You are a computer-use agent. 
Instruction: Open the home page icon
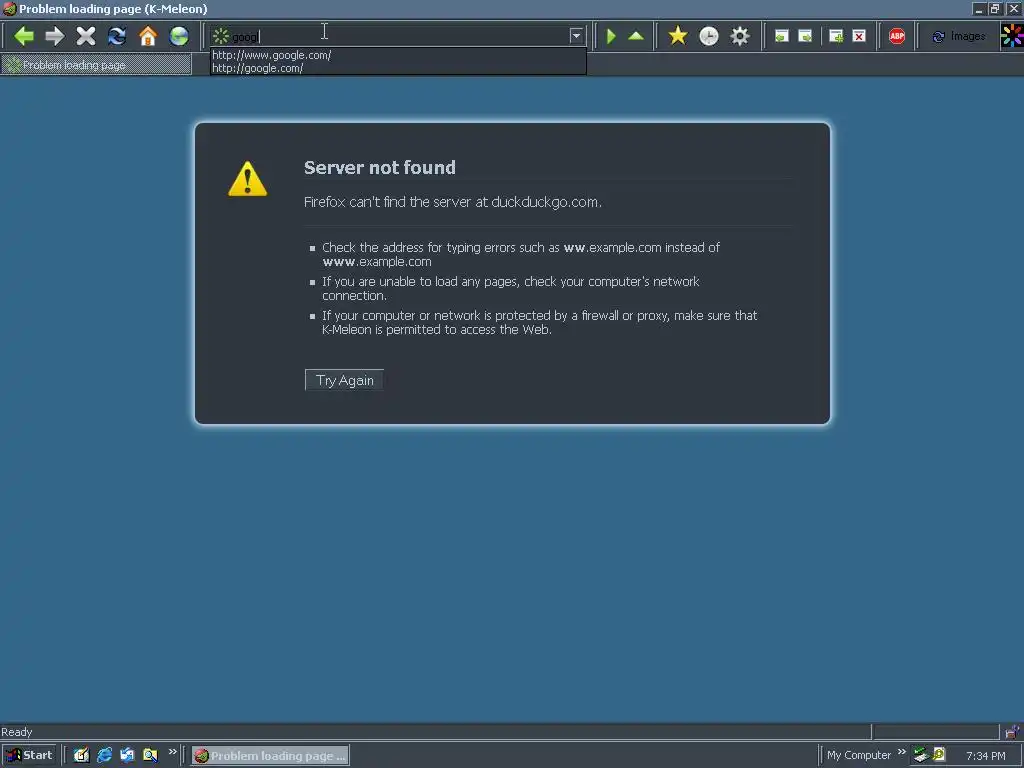[148, 36]
